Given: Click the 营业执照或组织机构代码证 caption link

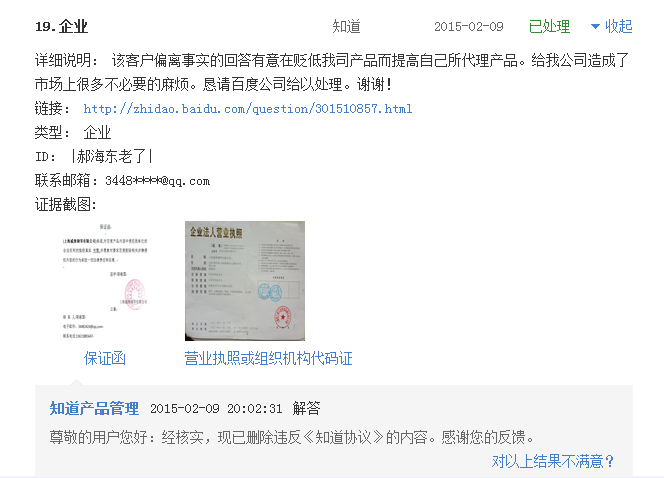Looking at the screenshot, I should pos(268,358).
